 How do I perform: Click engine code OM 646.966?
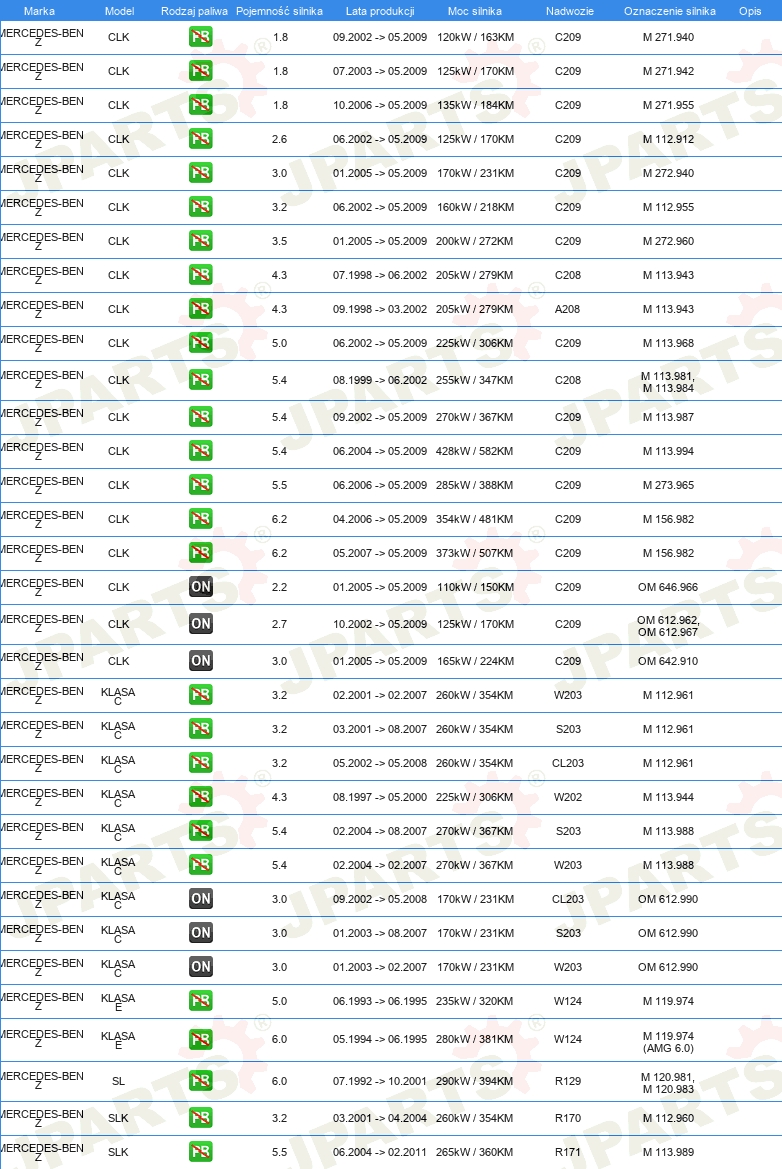pos(668,587)
